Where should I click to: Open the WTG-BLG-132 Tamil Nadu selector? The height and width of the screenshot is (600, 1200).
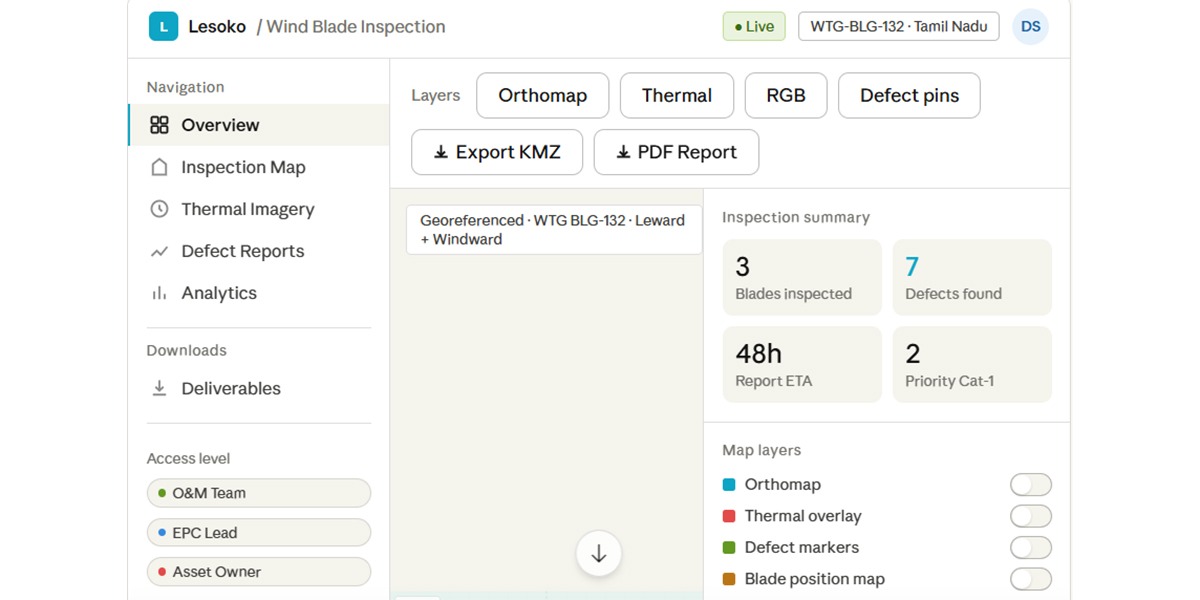point(898,27)
